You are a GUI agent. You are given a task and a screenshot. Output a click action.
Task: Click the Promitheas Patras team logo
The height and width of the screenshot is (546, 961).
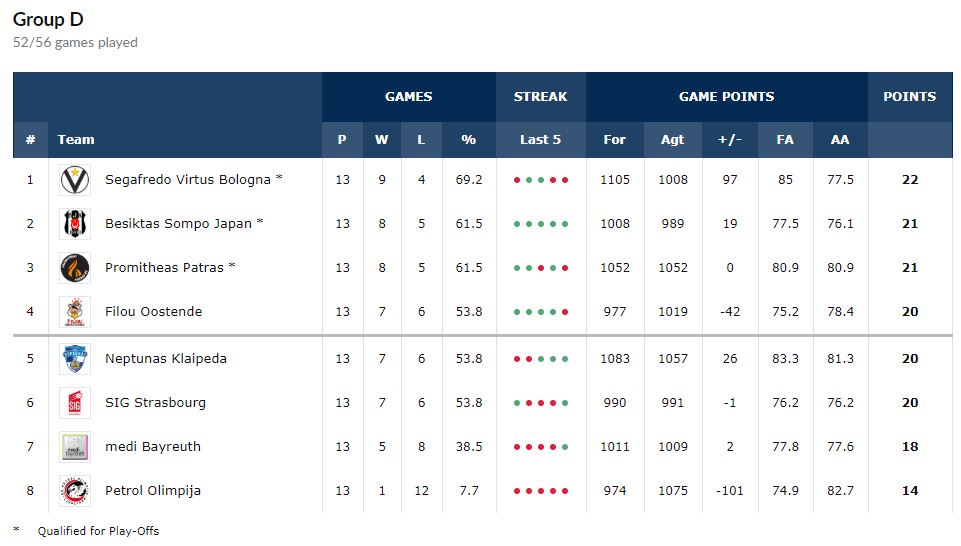point(75,268)
